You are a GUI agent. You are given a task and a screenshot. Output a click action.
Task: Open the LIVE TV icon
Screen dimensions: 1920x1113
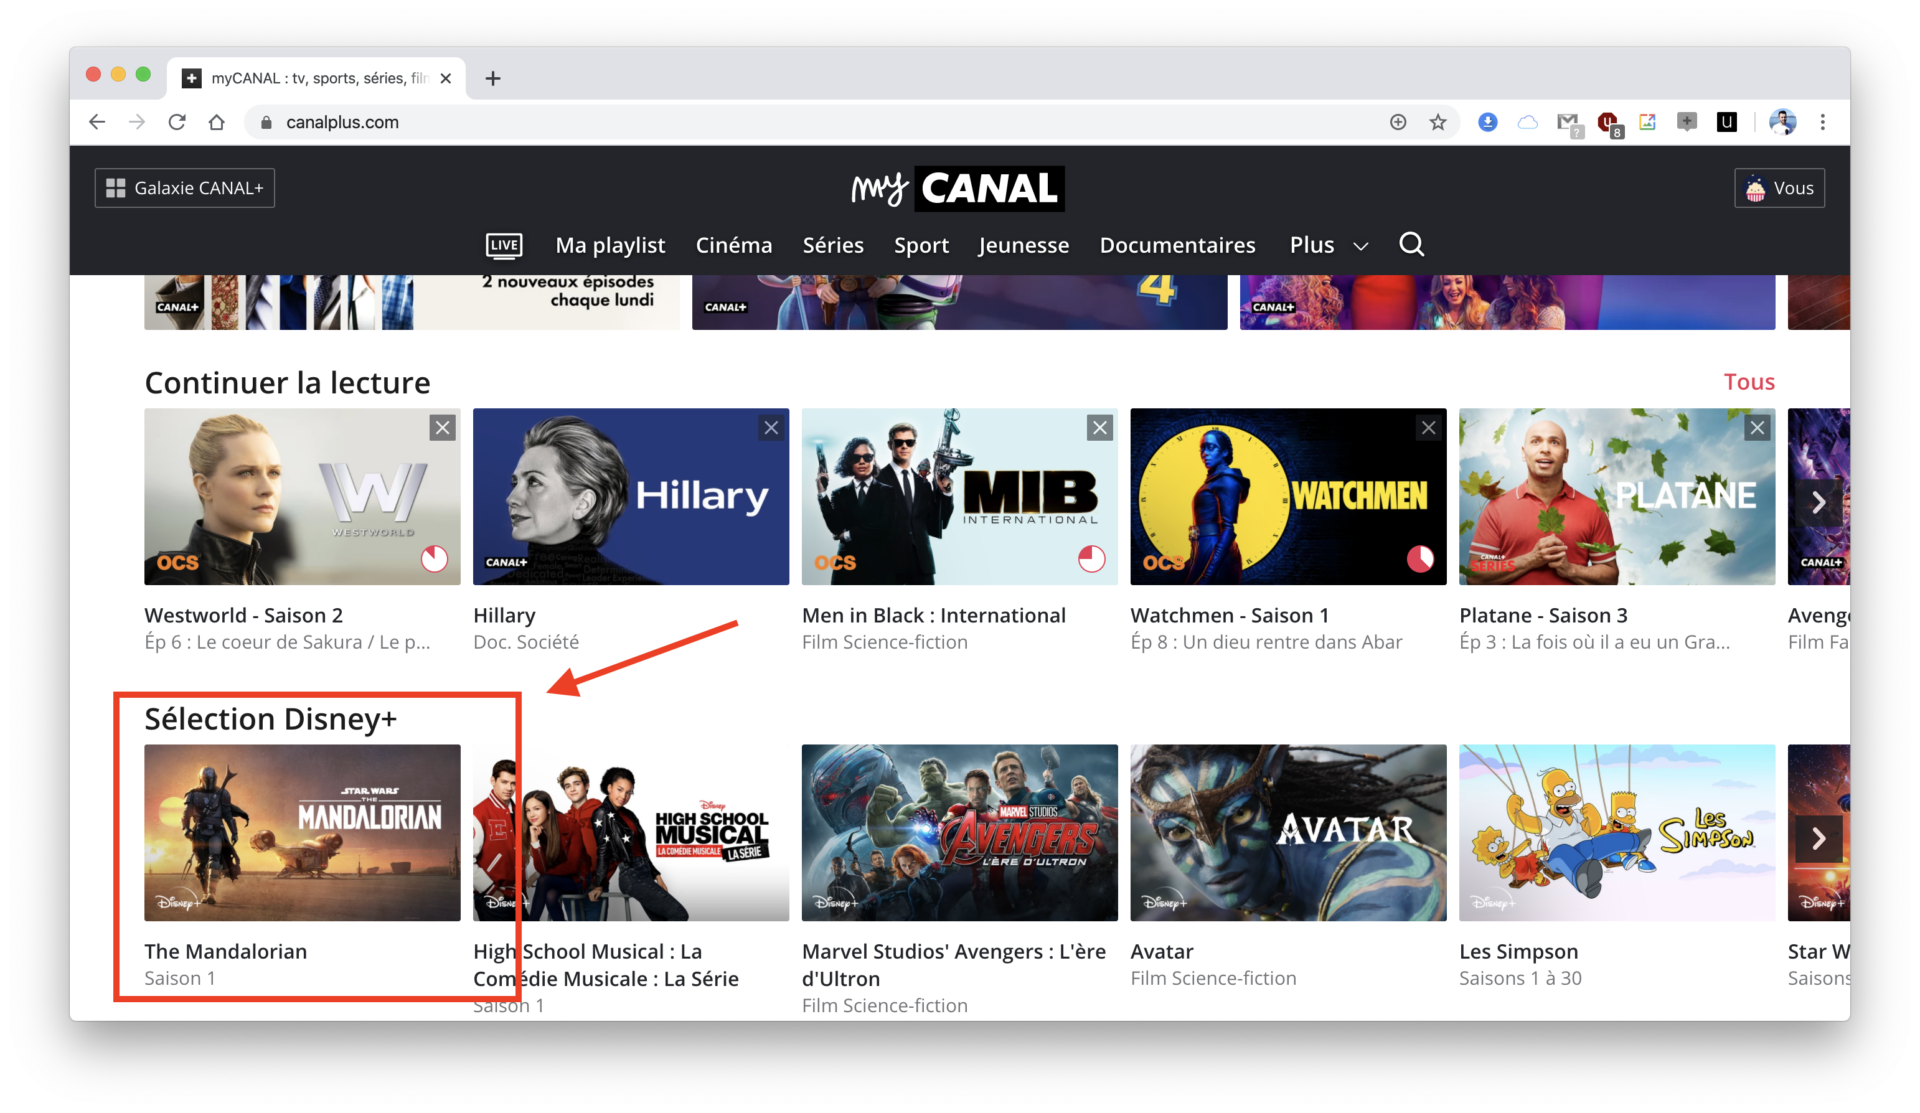click(504, 245)
